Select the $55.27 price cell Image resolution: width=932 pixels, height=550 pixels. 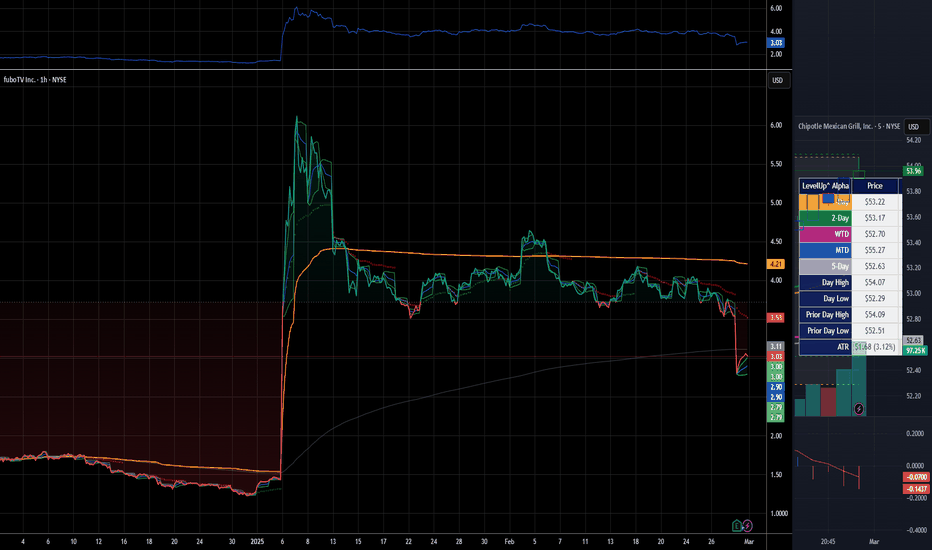tap(876, 250)
